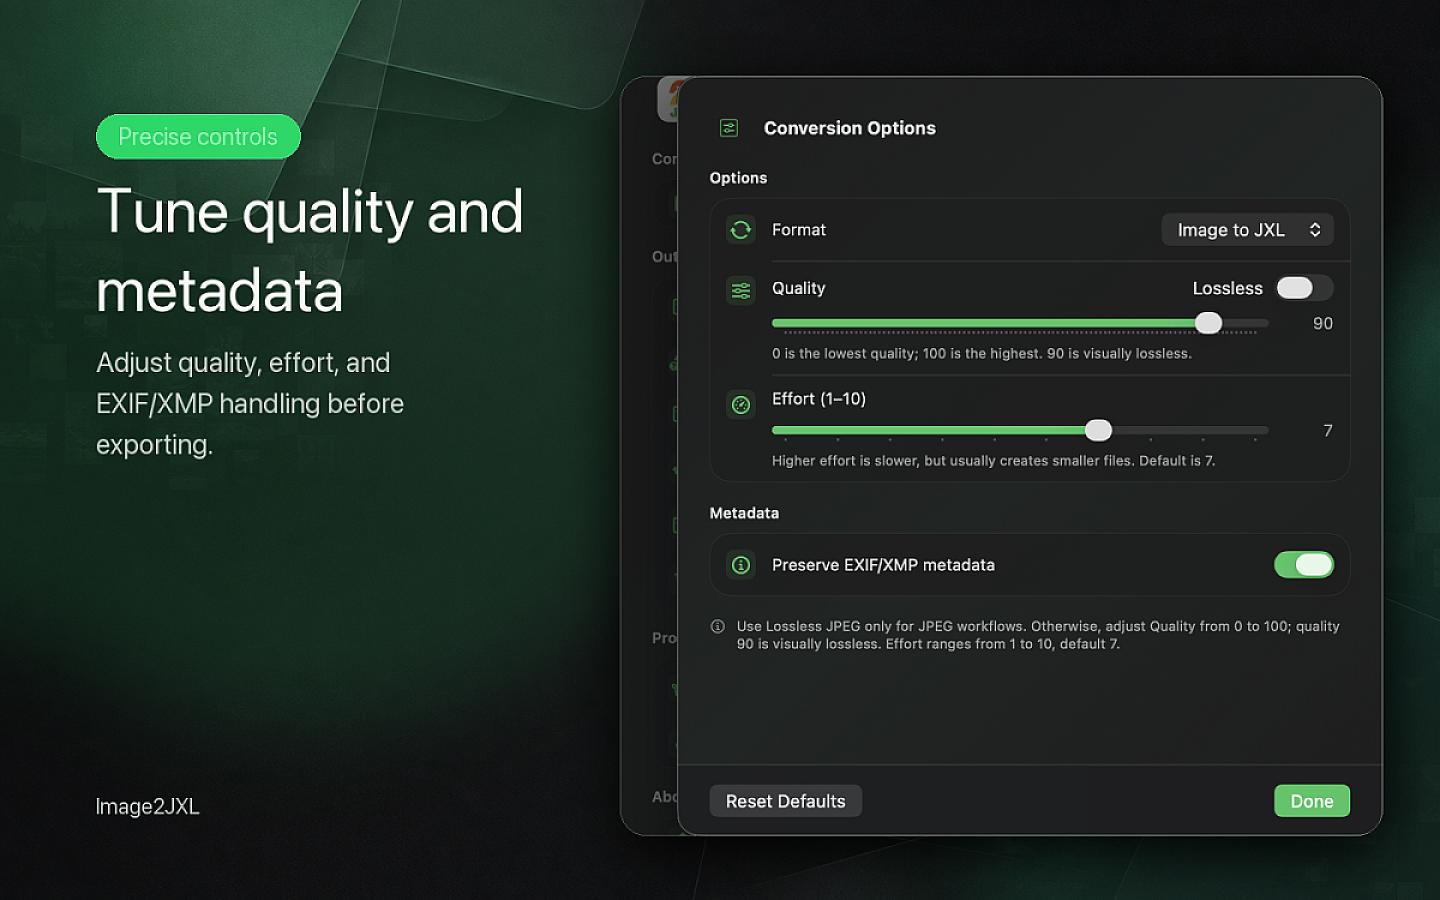Click the Image2JXL app name text
This screenshot has height=900, width=1440.
[148, 806]
